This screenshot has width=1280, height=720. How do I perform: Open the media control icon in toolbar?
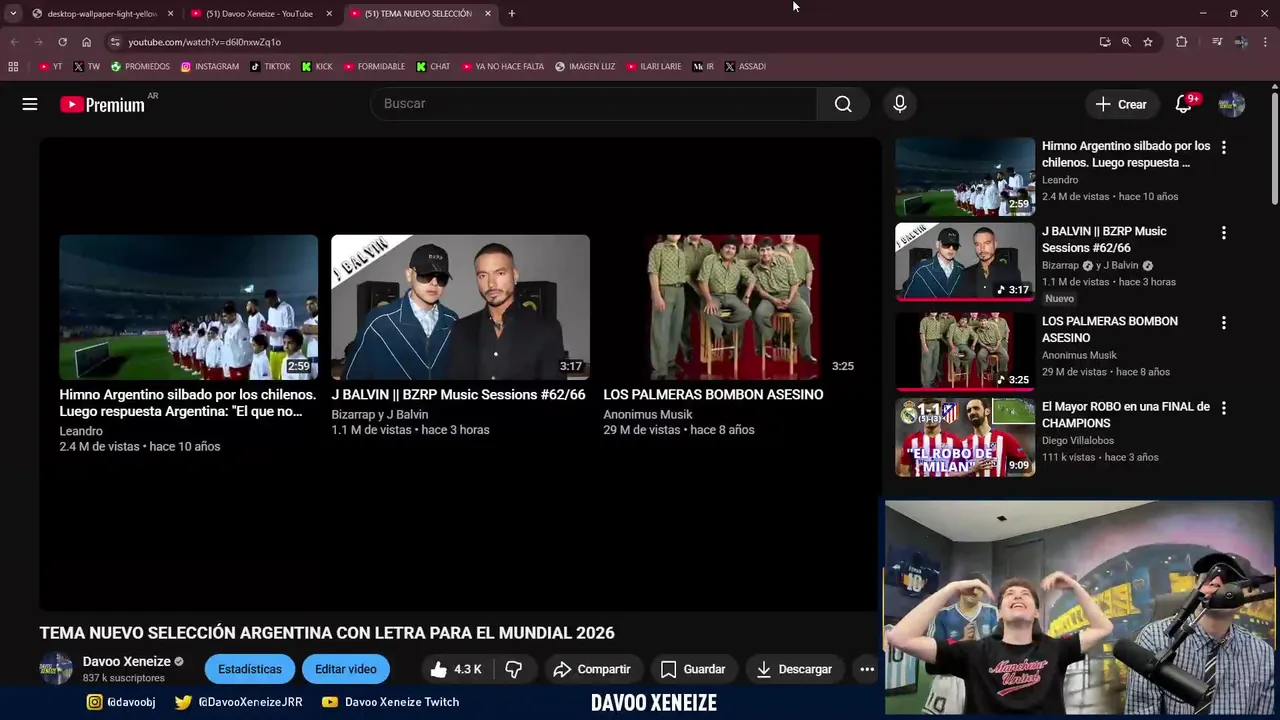point(1217,42)
